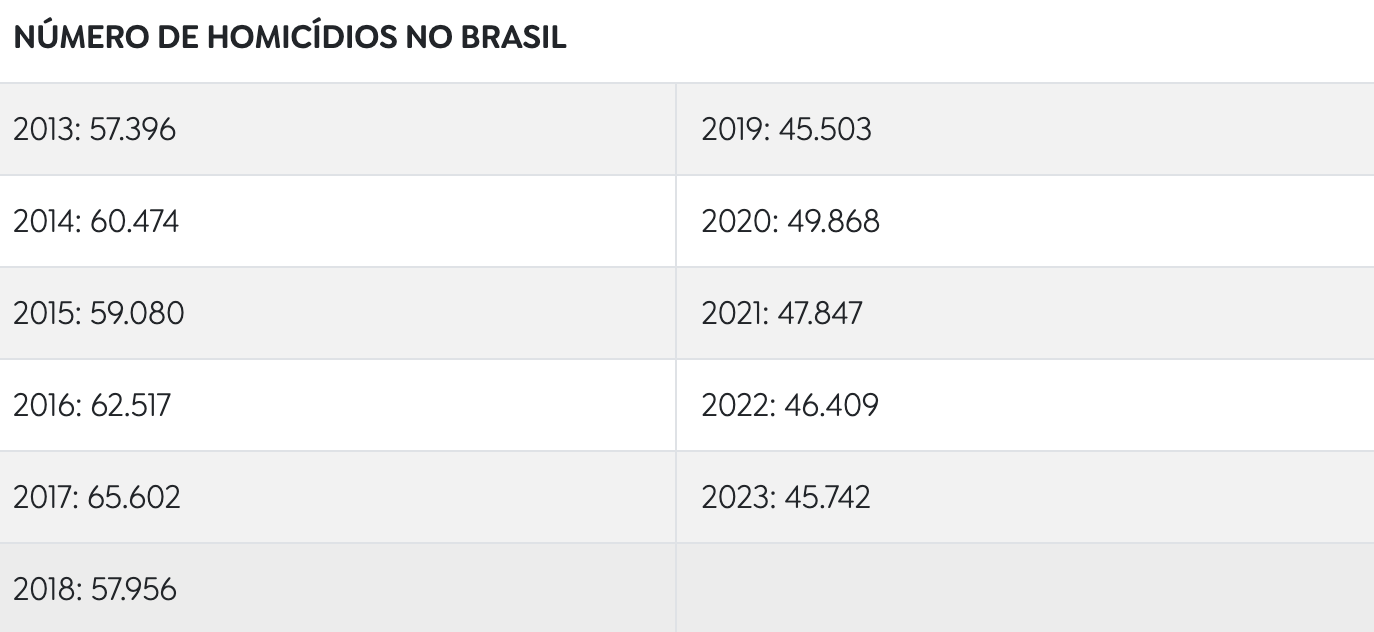The width and height of the screenshot is (1374, 632).
Task: Select the 2019: 45.503 cell
Action: 1025,129
